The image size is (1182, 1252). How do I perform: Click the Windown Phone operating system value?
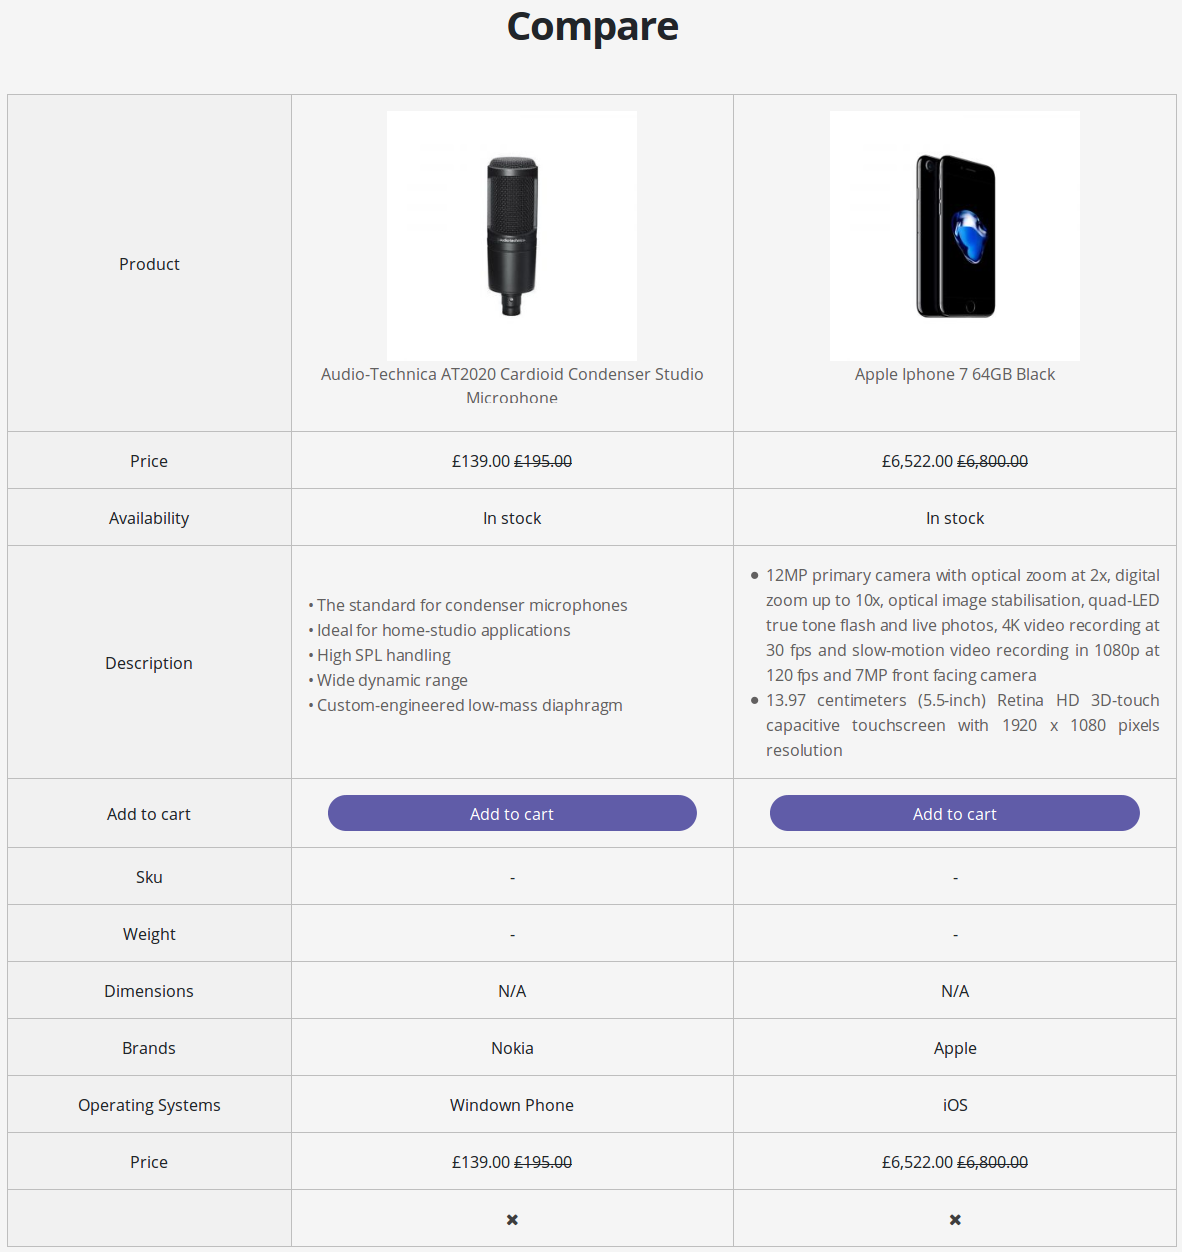tap(512, 1105)
